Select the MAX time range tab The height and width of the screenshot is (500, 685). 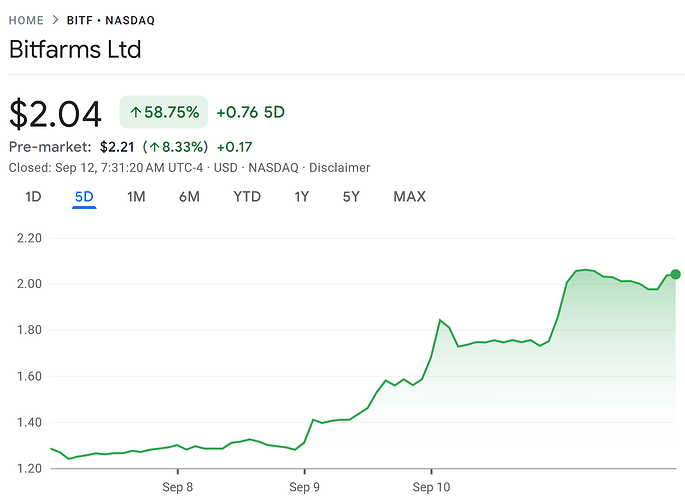[x=409, y=197]
